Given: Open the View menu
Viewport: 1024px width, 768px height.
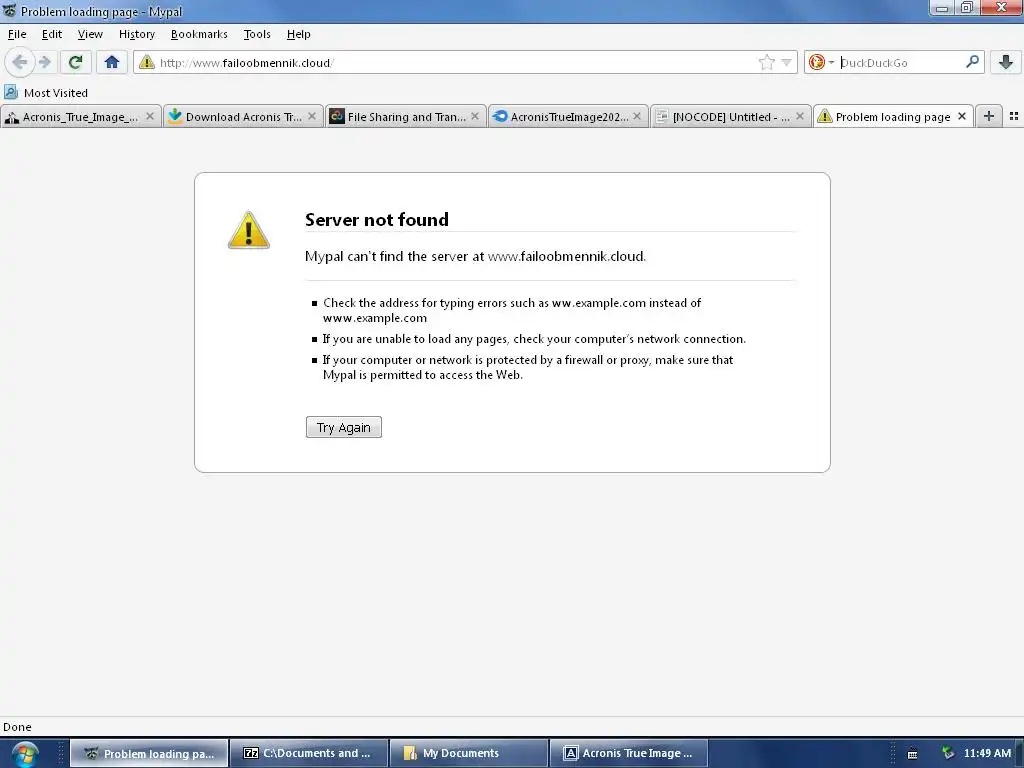Looking at the screenshot, I should 90,34.
